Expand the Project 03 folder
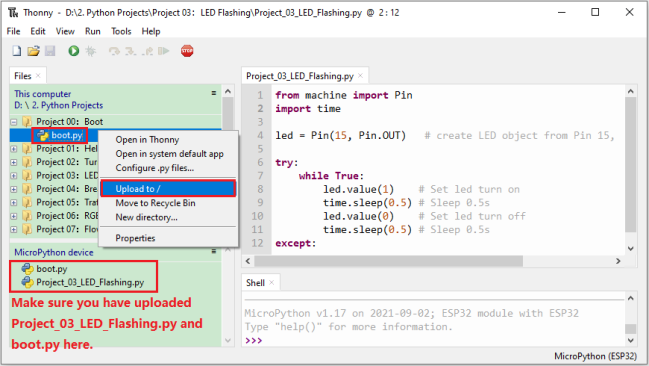Viewport: 649px width, 366px height. point(14,176)
